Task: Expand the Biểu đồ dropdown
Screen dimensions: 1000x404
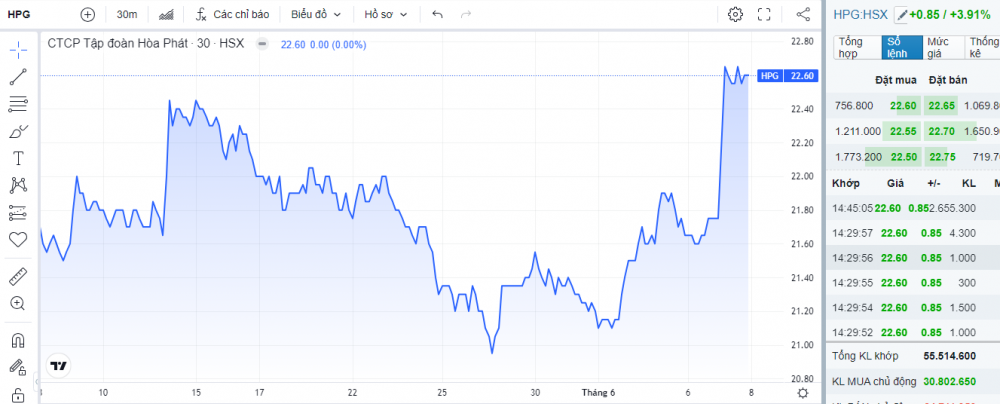Action: click(316, 14)
